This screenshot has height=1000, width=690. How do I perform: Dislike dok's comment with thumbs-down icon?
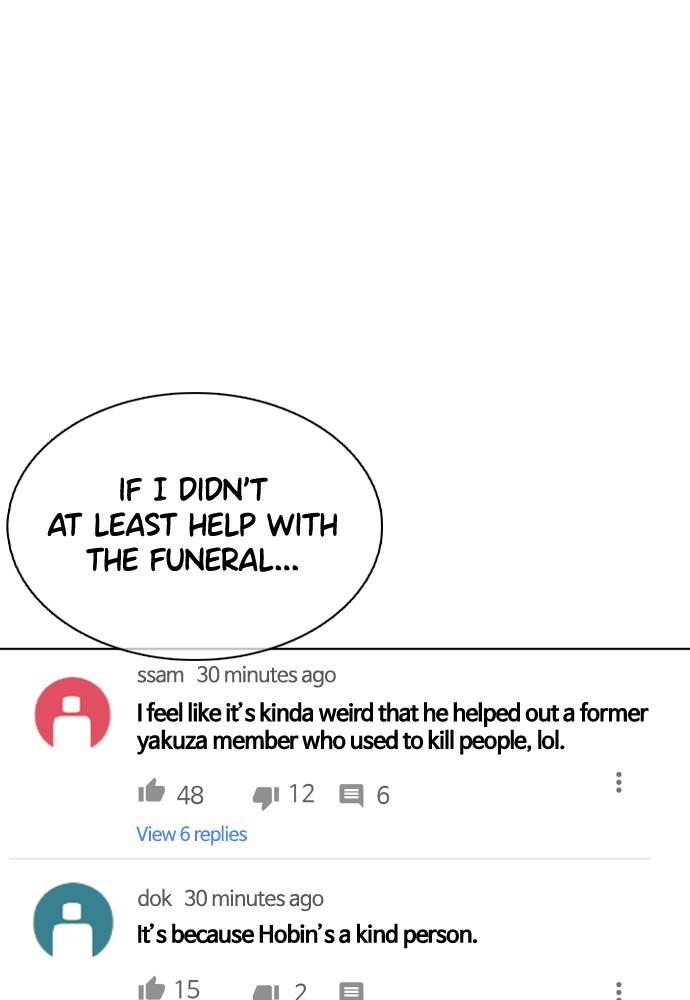pyautogui.click(x=266, y=992)
